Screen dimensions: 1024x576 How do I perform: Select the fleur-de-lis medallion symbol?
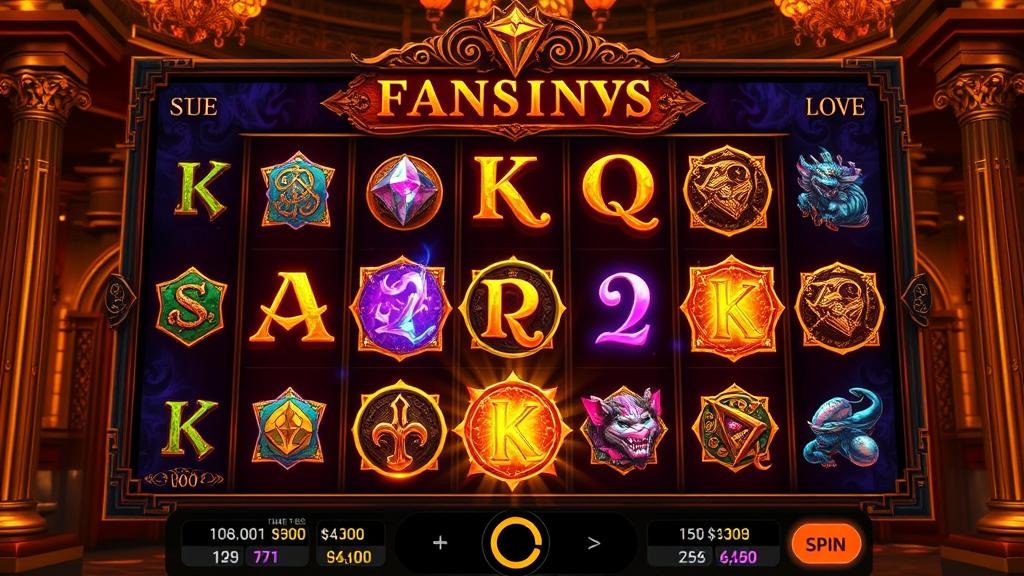[400, 430]
